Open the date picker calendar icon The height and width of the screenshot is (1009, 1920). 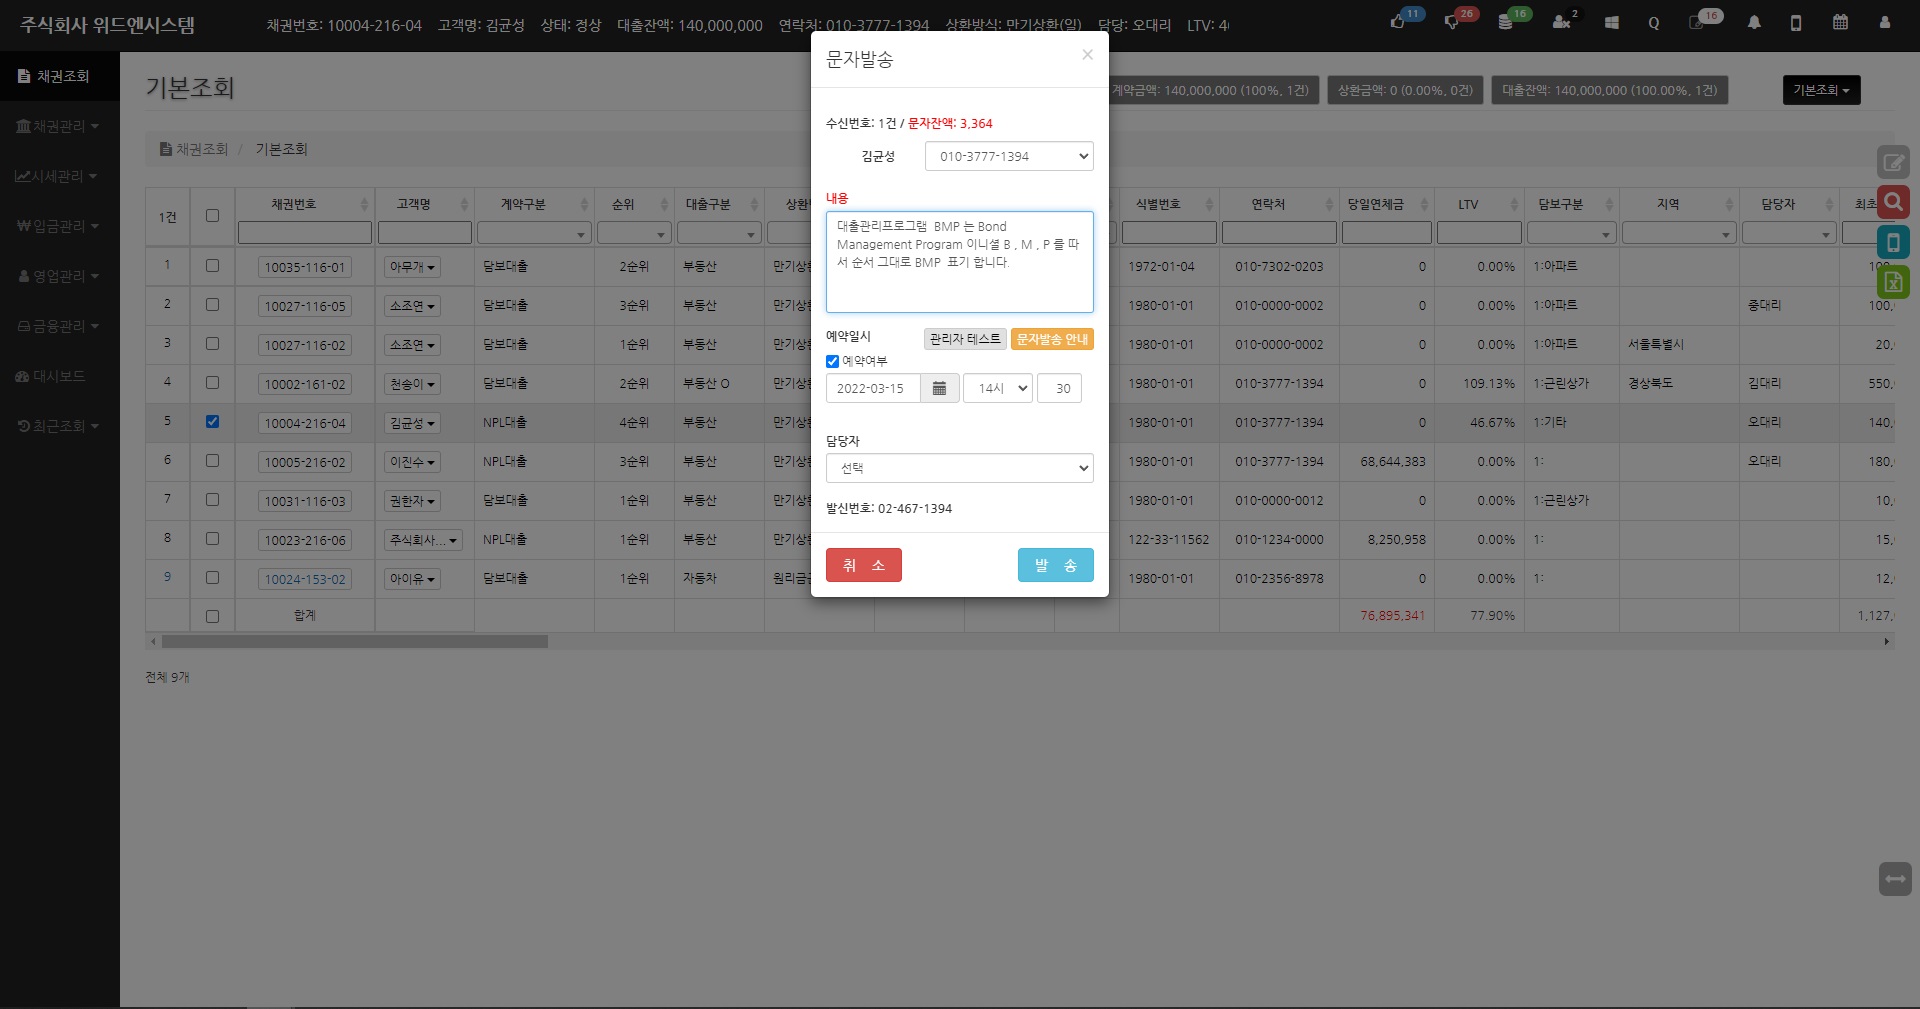(939, 388)
